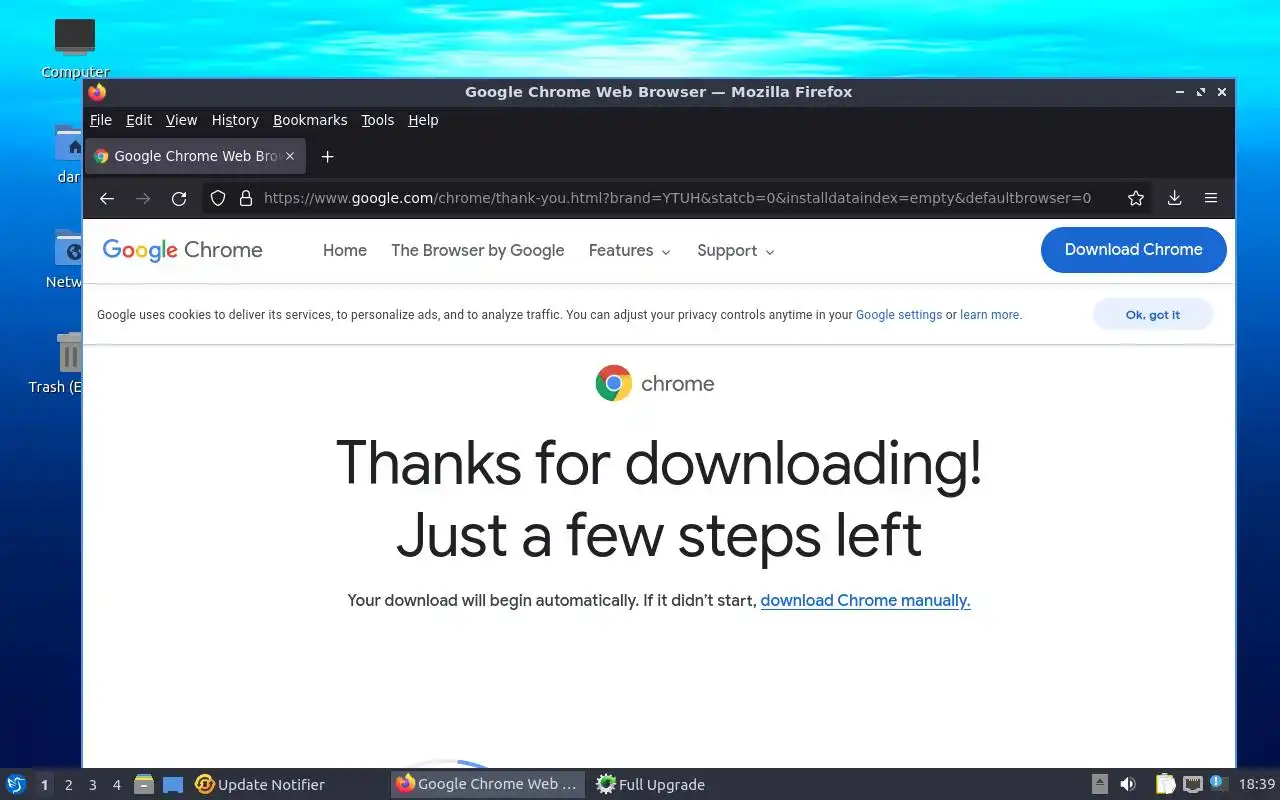The image size is (1280, 800).
Task: Open the History menu
Action: pos(235,120)
